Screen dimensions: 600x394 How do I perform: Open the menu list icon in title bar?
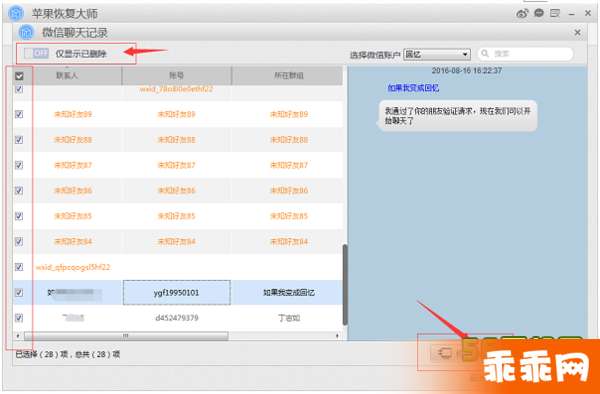point(555,13)
